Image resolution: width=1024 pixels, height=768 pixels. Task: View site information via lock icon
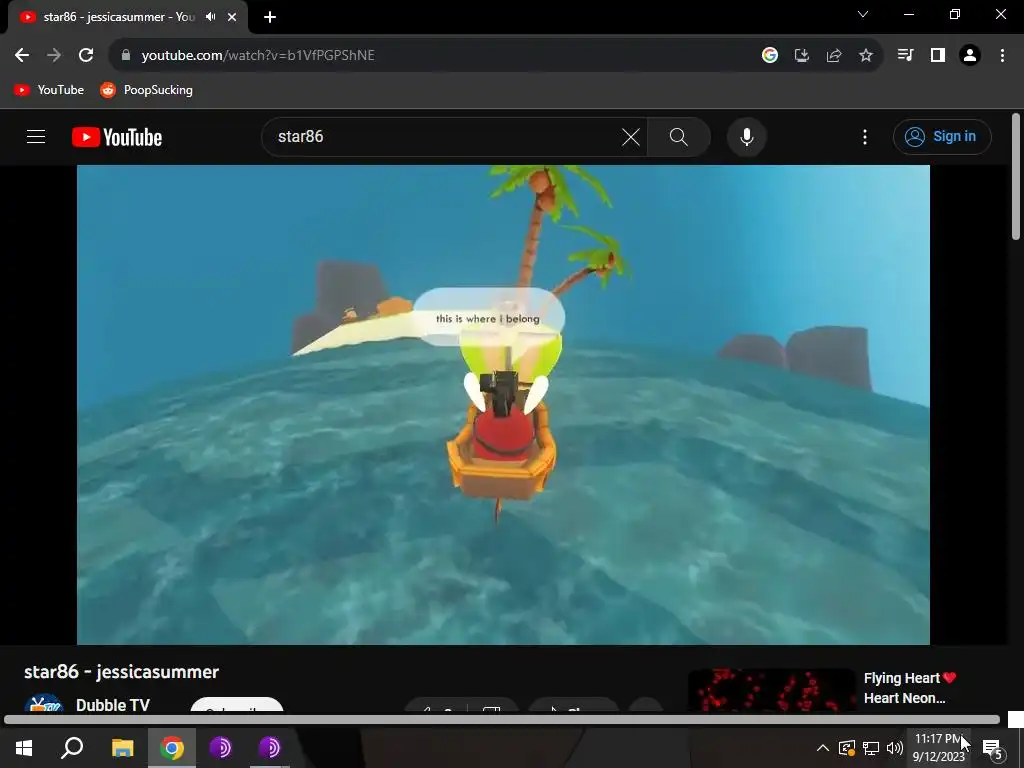coord(125,56)
